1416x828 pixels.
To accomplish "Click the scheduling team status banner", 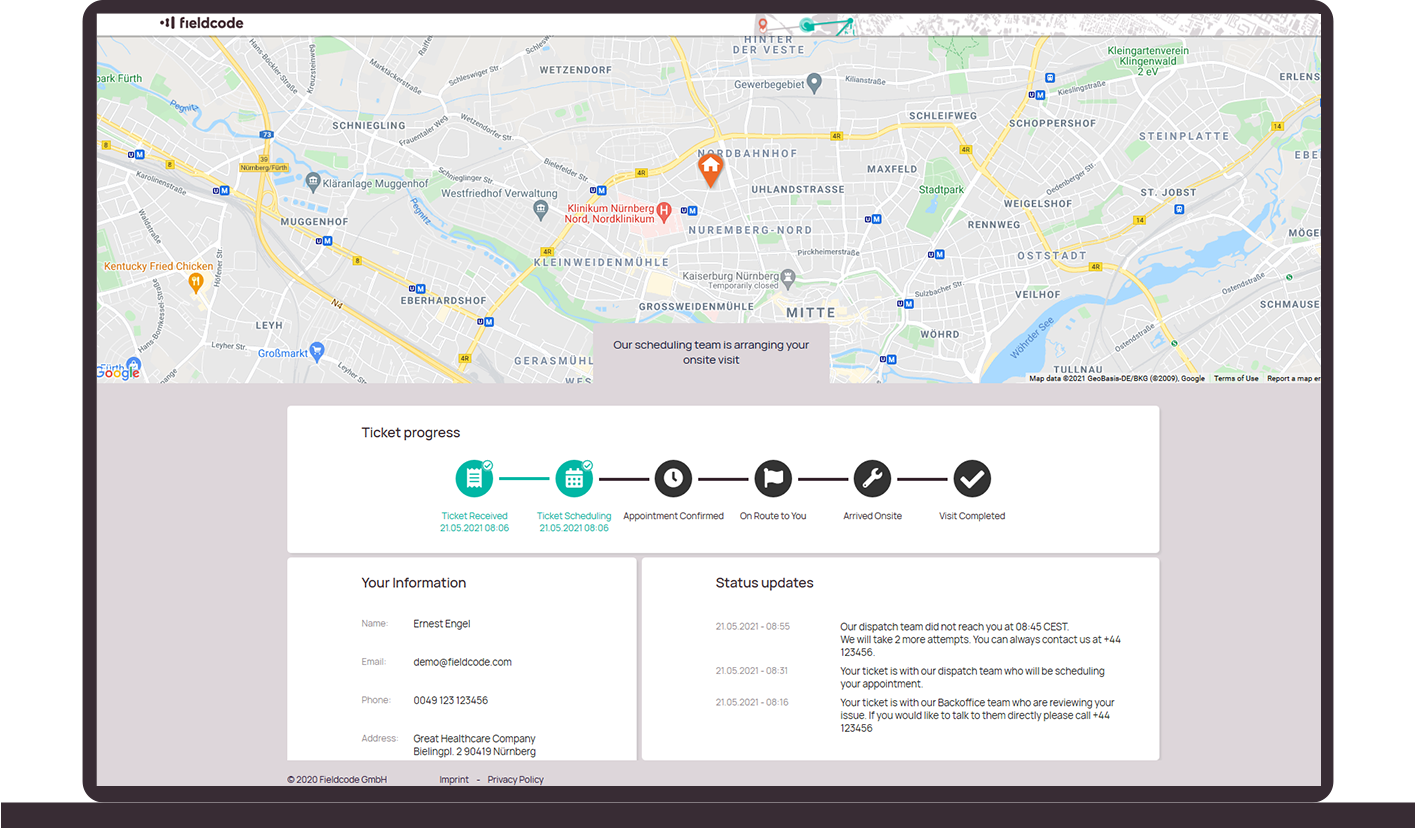I will [x=711, y=352].
